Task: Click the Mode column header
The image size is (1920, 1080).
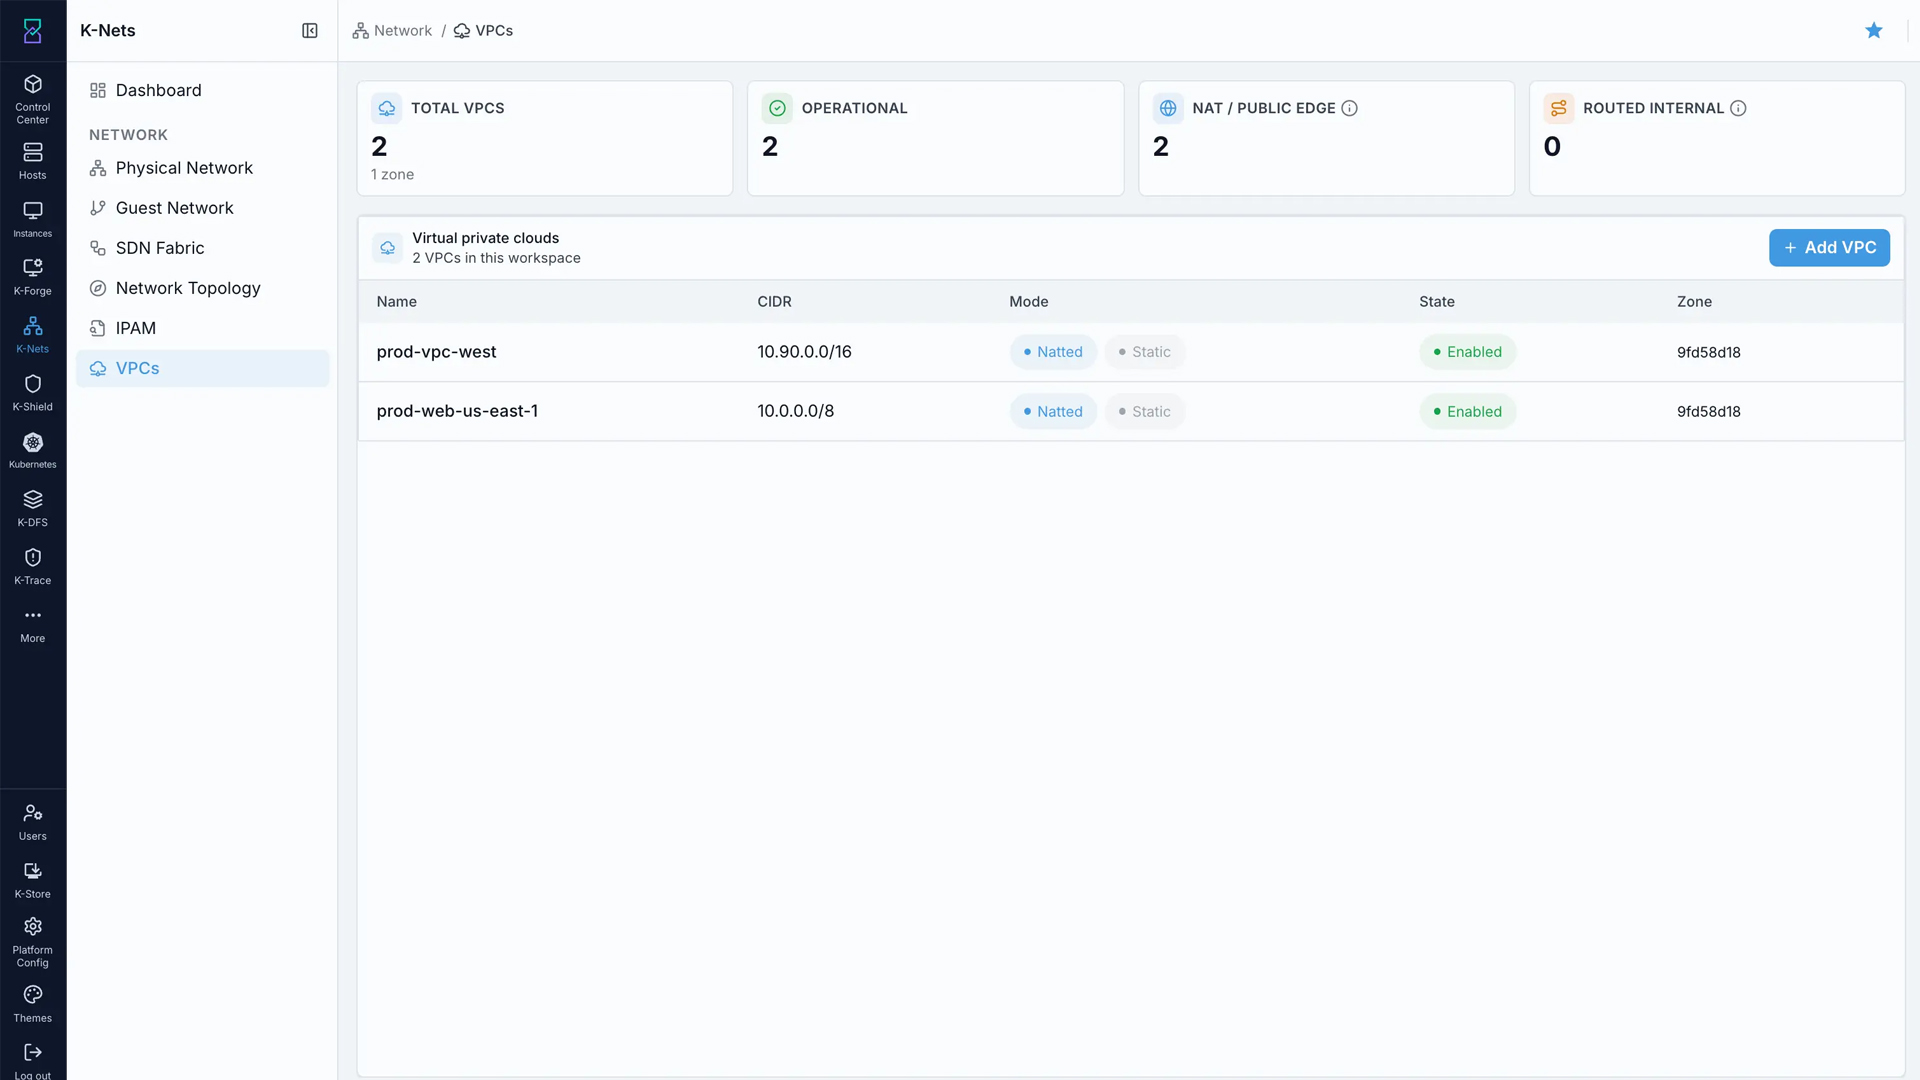Action: click(1029, 302)
